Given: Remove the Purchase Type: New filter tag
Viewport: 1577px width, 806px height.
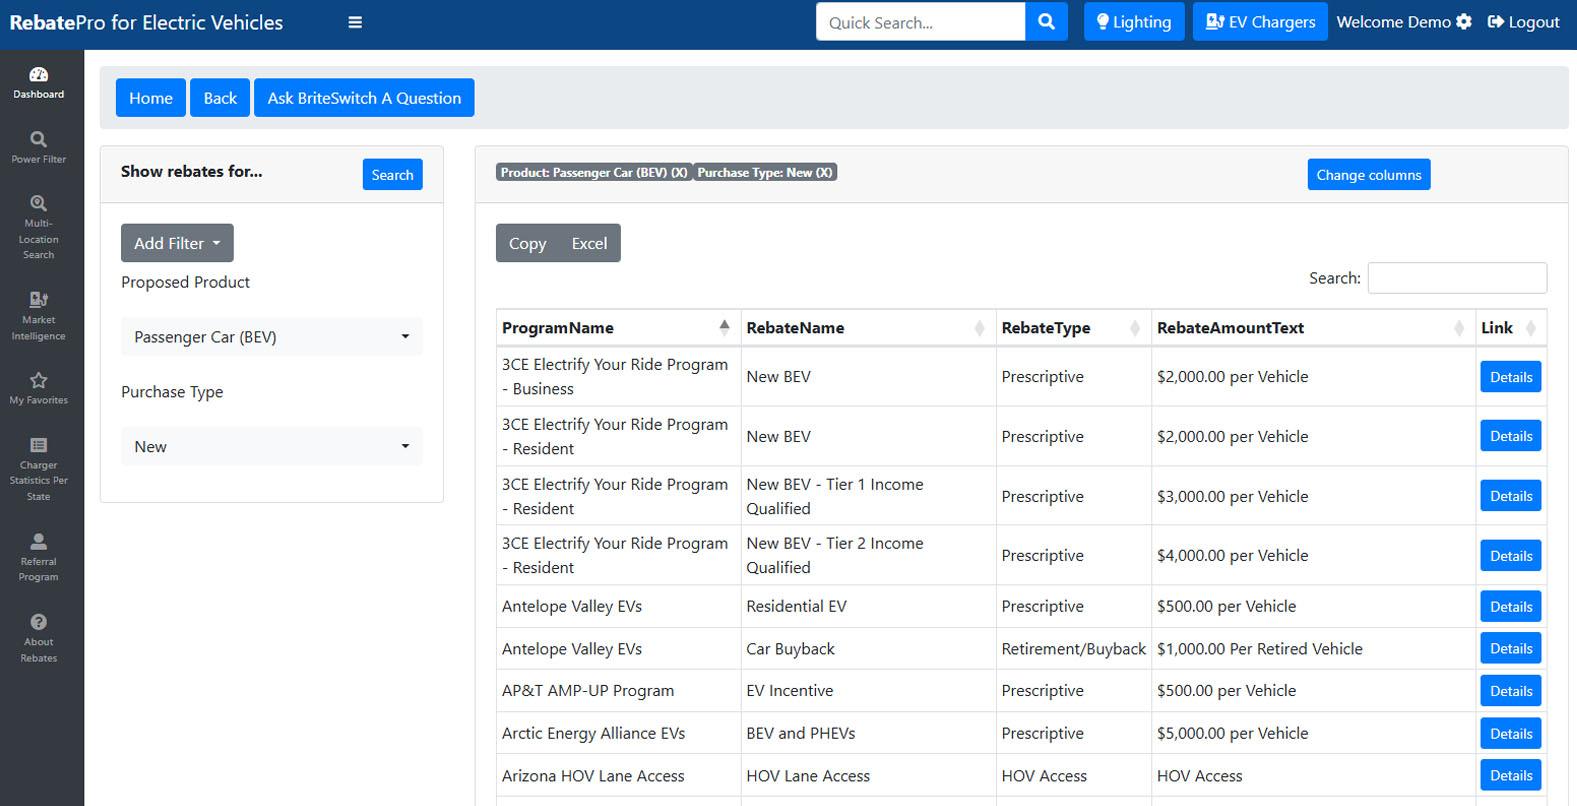Looking at the screenshot, I should click(x=824, y=173).
